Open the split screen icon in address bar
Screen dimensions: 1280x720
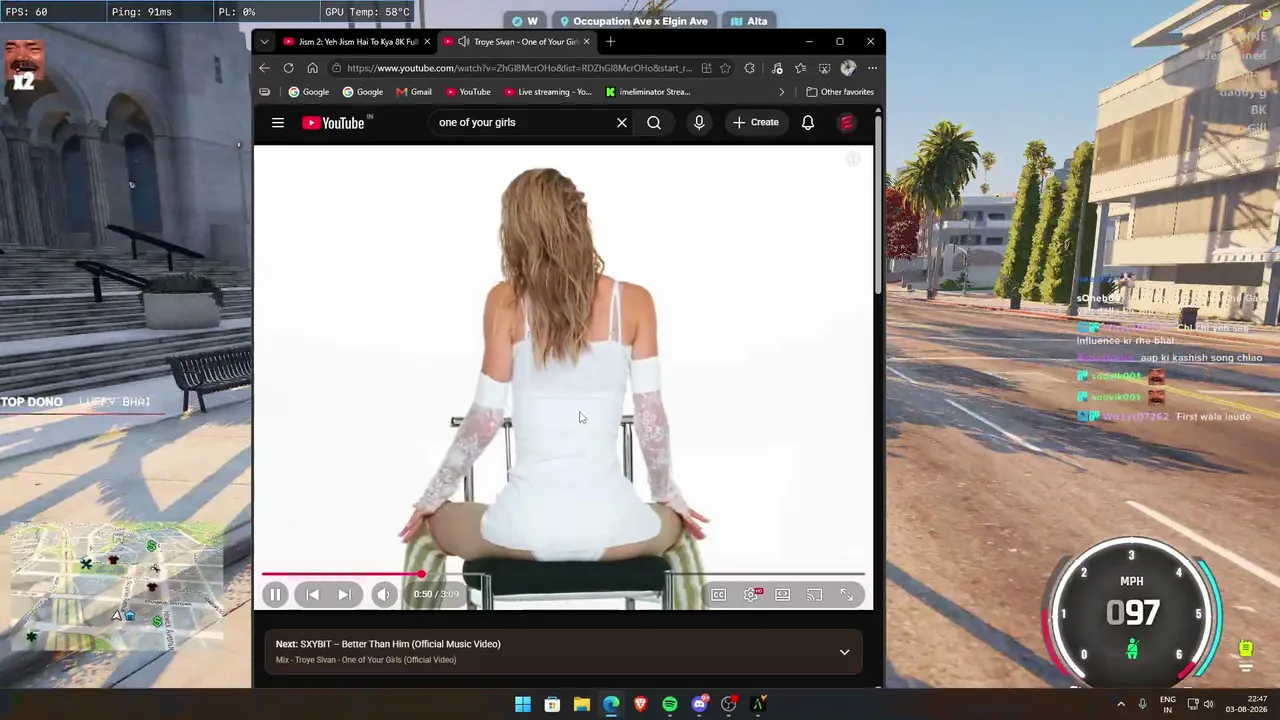[706, 68]
